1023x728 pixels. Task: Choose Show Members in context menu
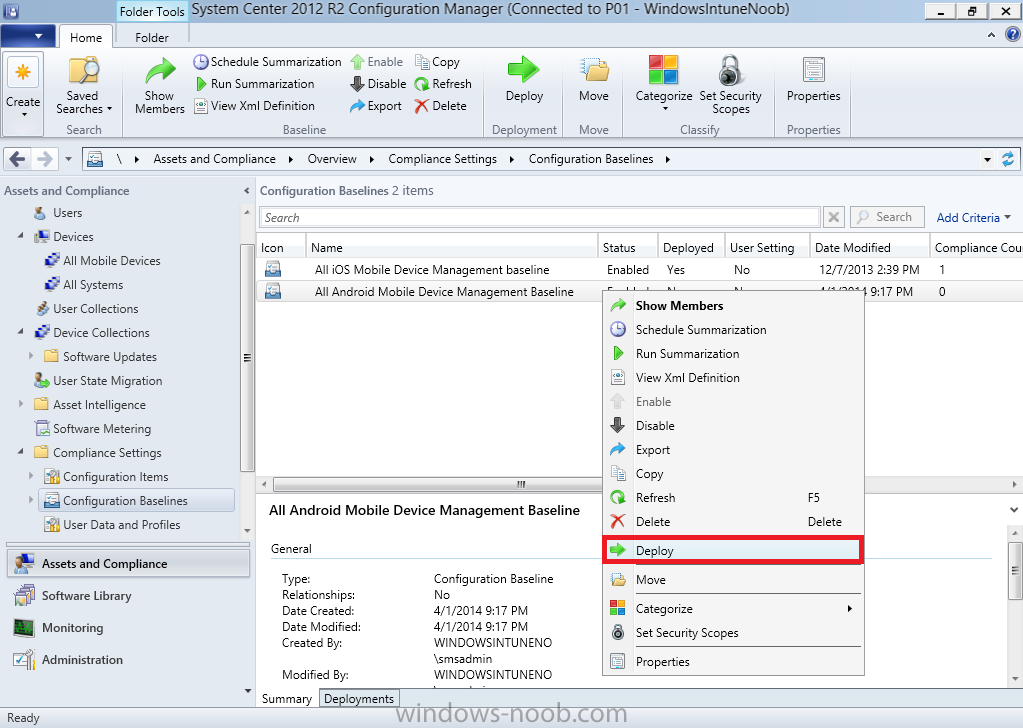tap(733, 306)
